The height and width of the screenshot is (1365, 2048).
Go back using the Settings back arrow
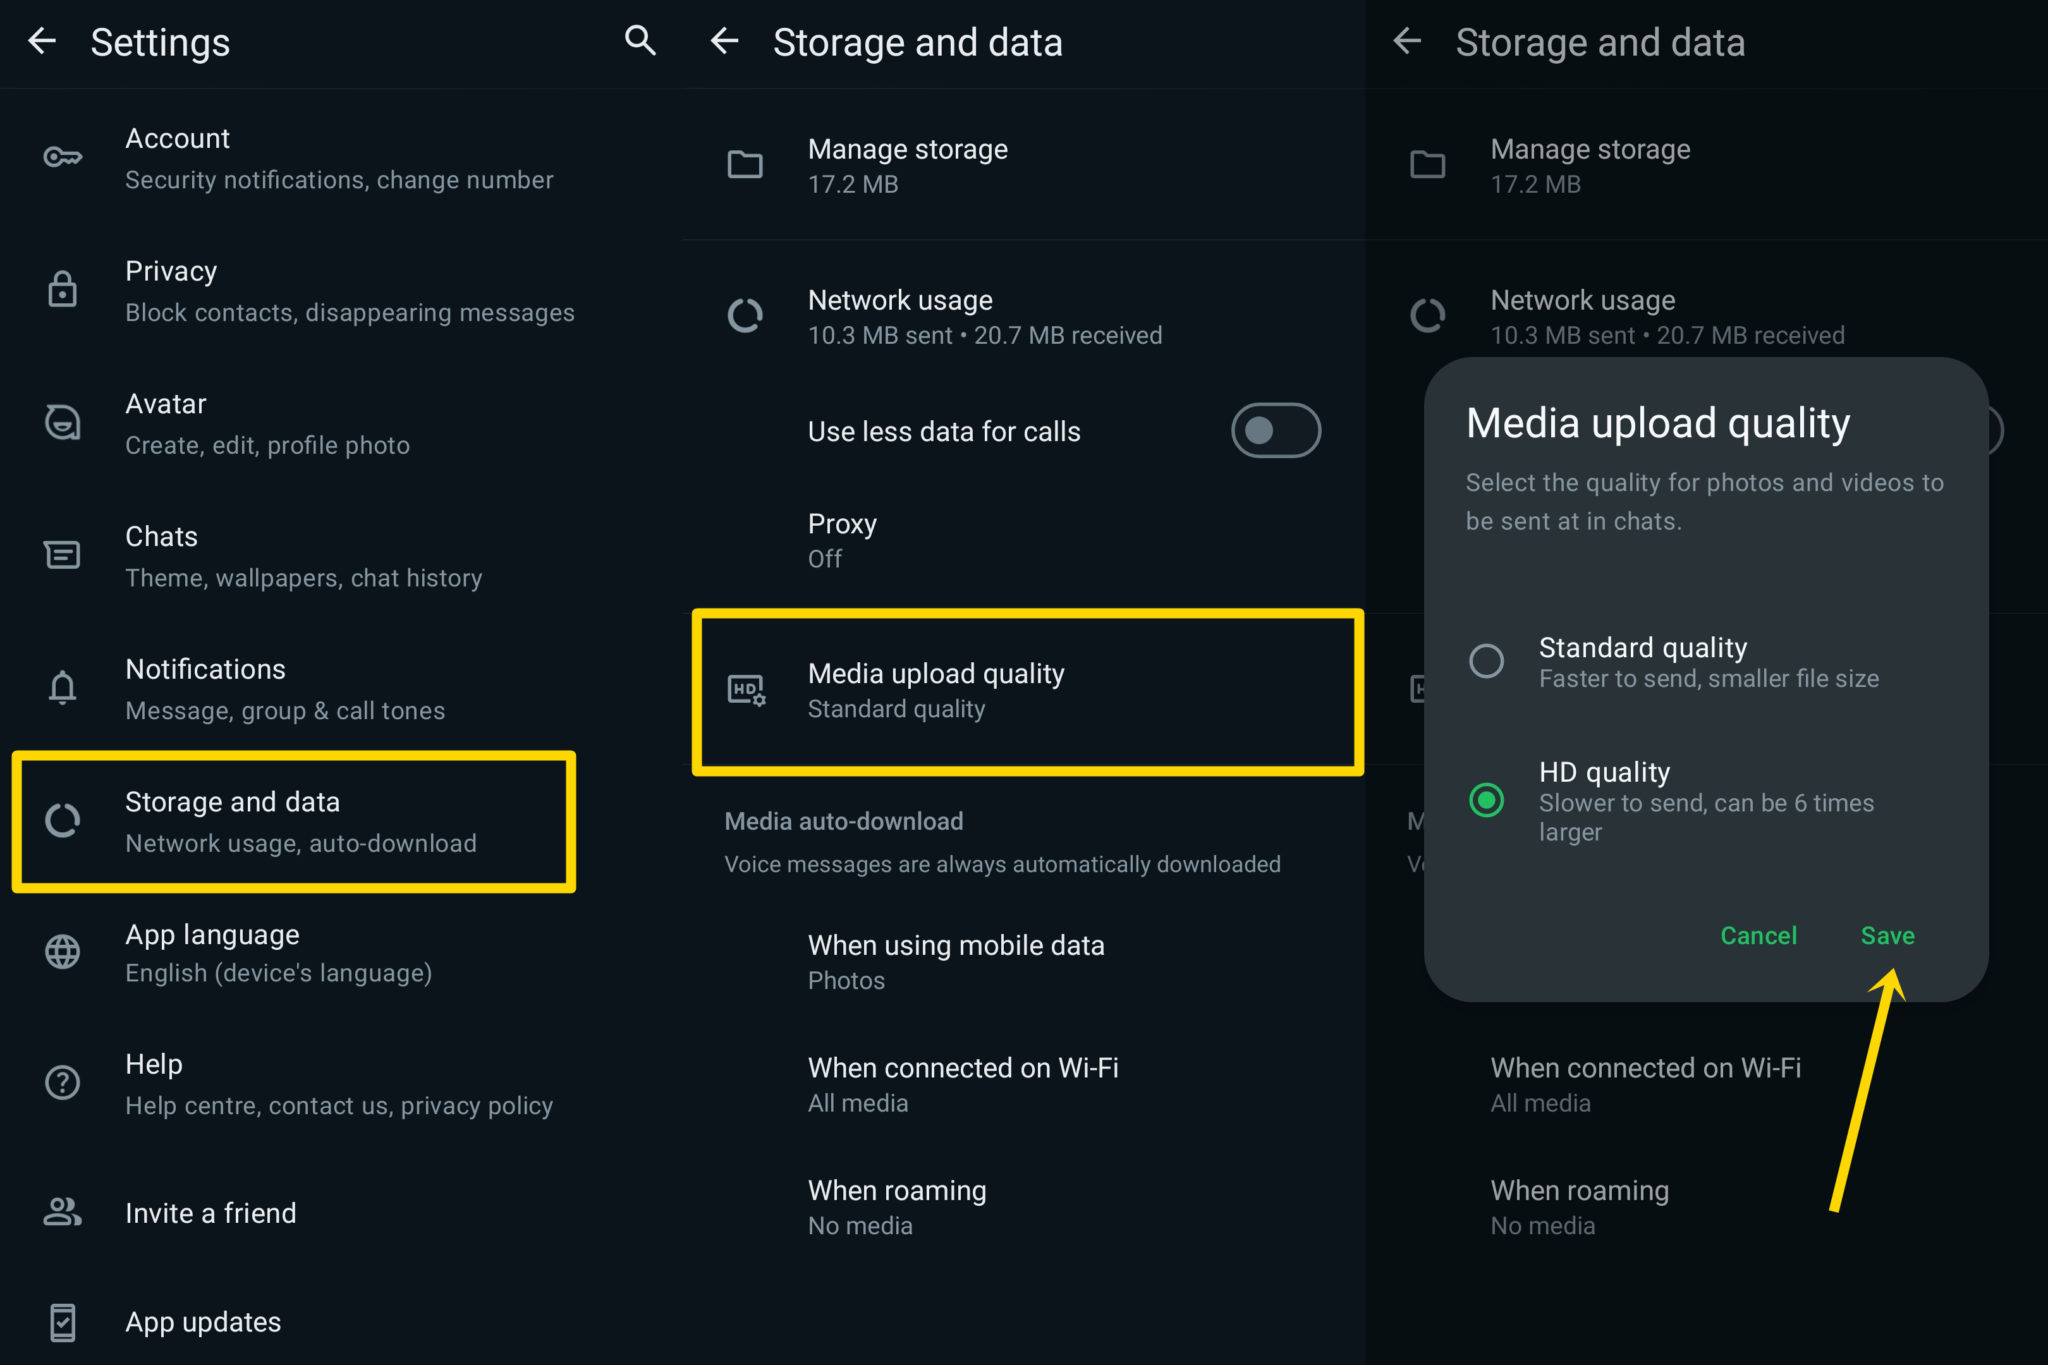tap(42, 41)
